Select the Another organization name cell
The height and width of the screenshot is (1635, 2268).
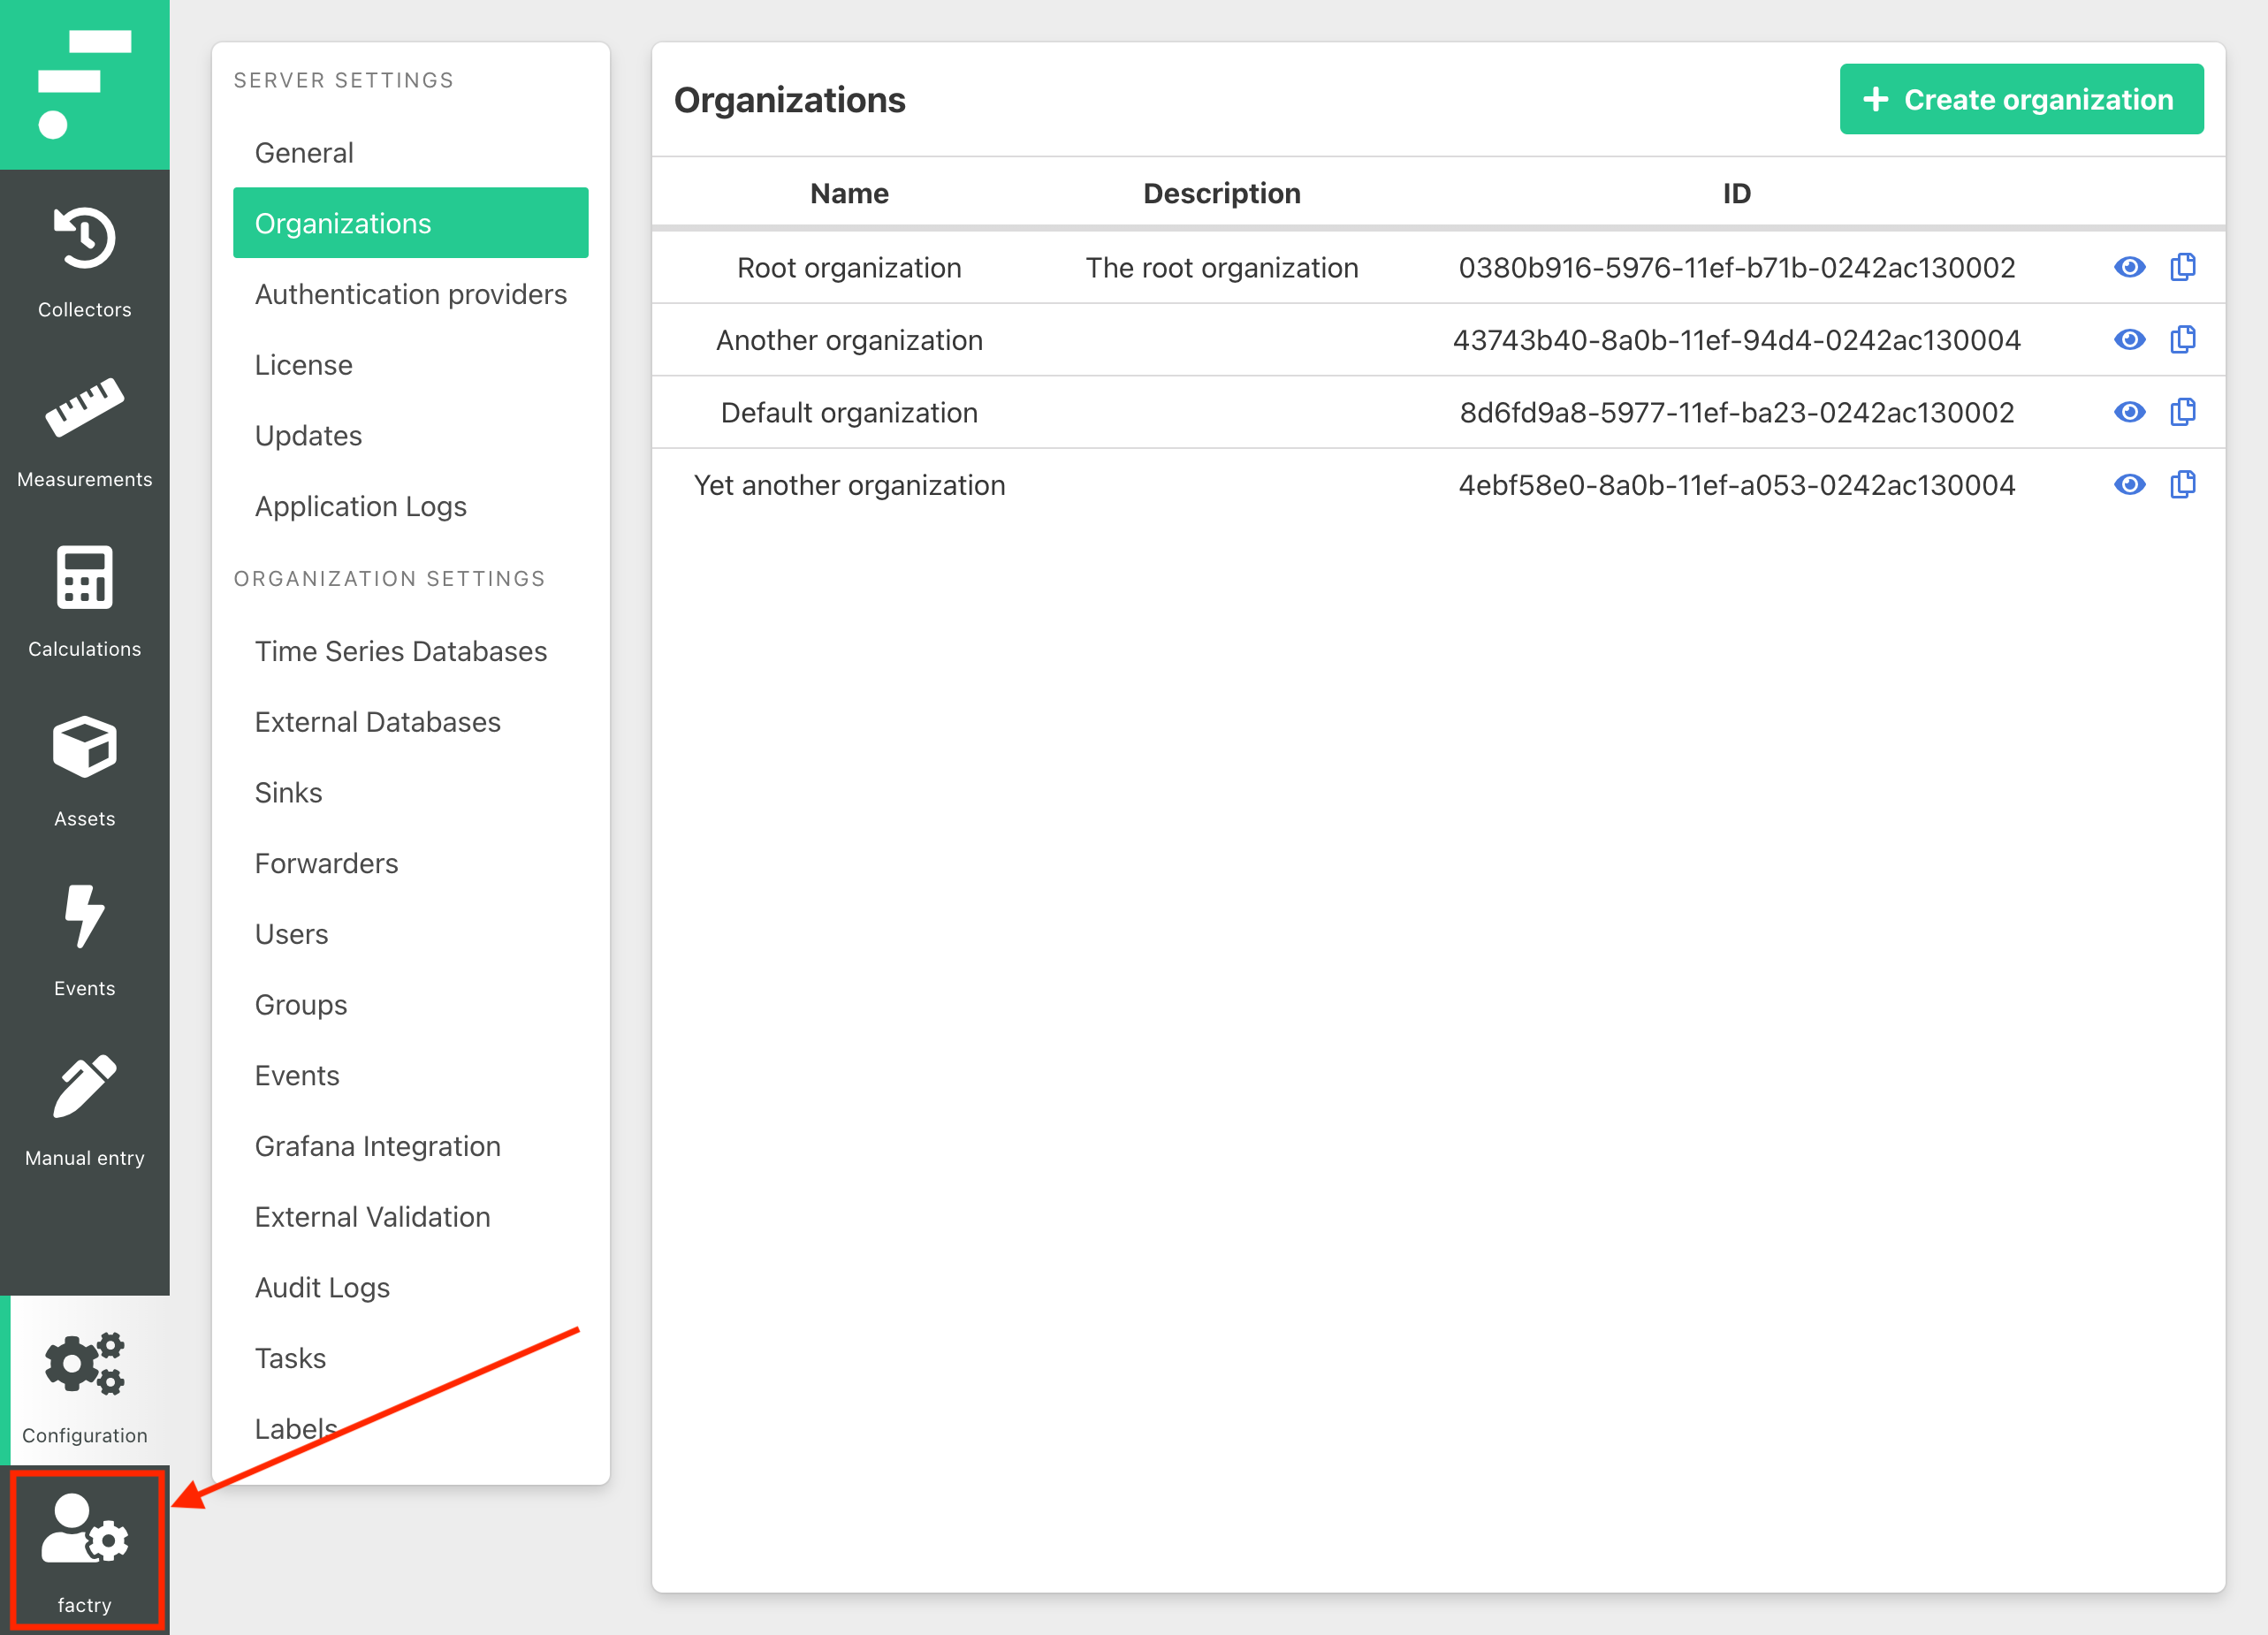coord(849,340)
